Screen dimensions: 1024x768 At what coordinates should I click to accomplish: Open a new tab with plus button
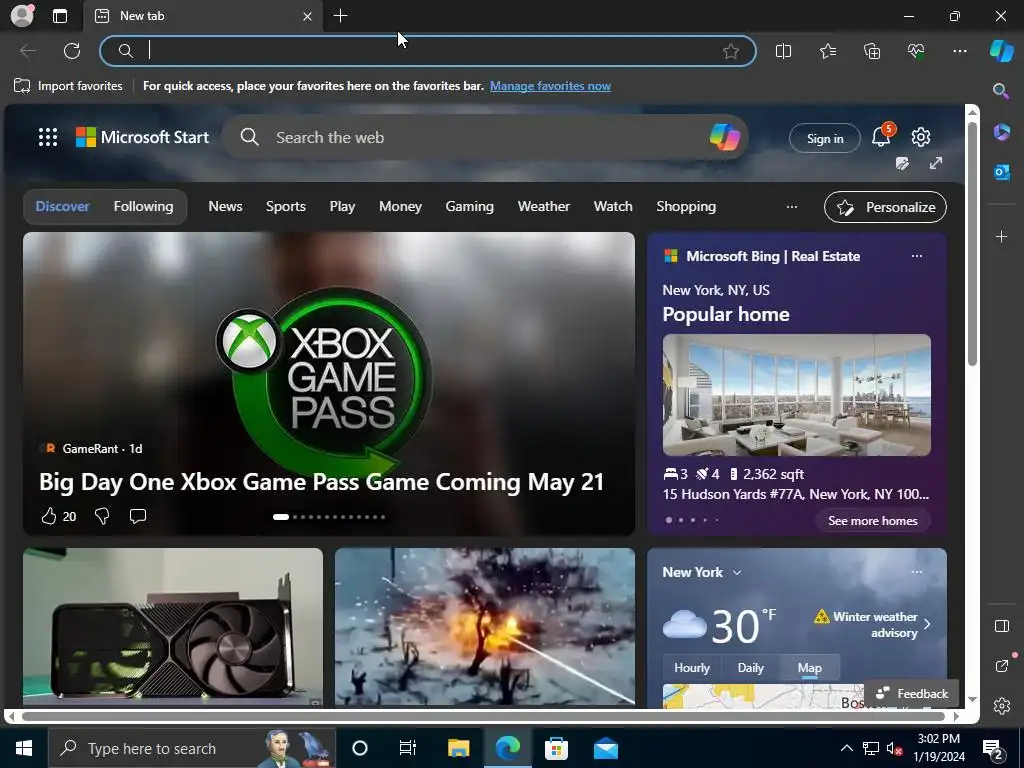click(340, 16)
